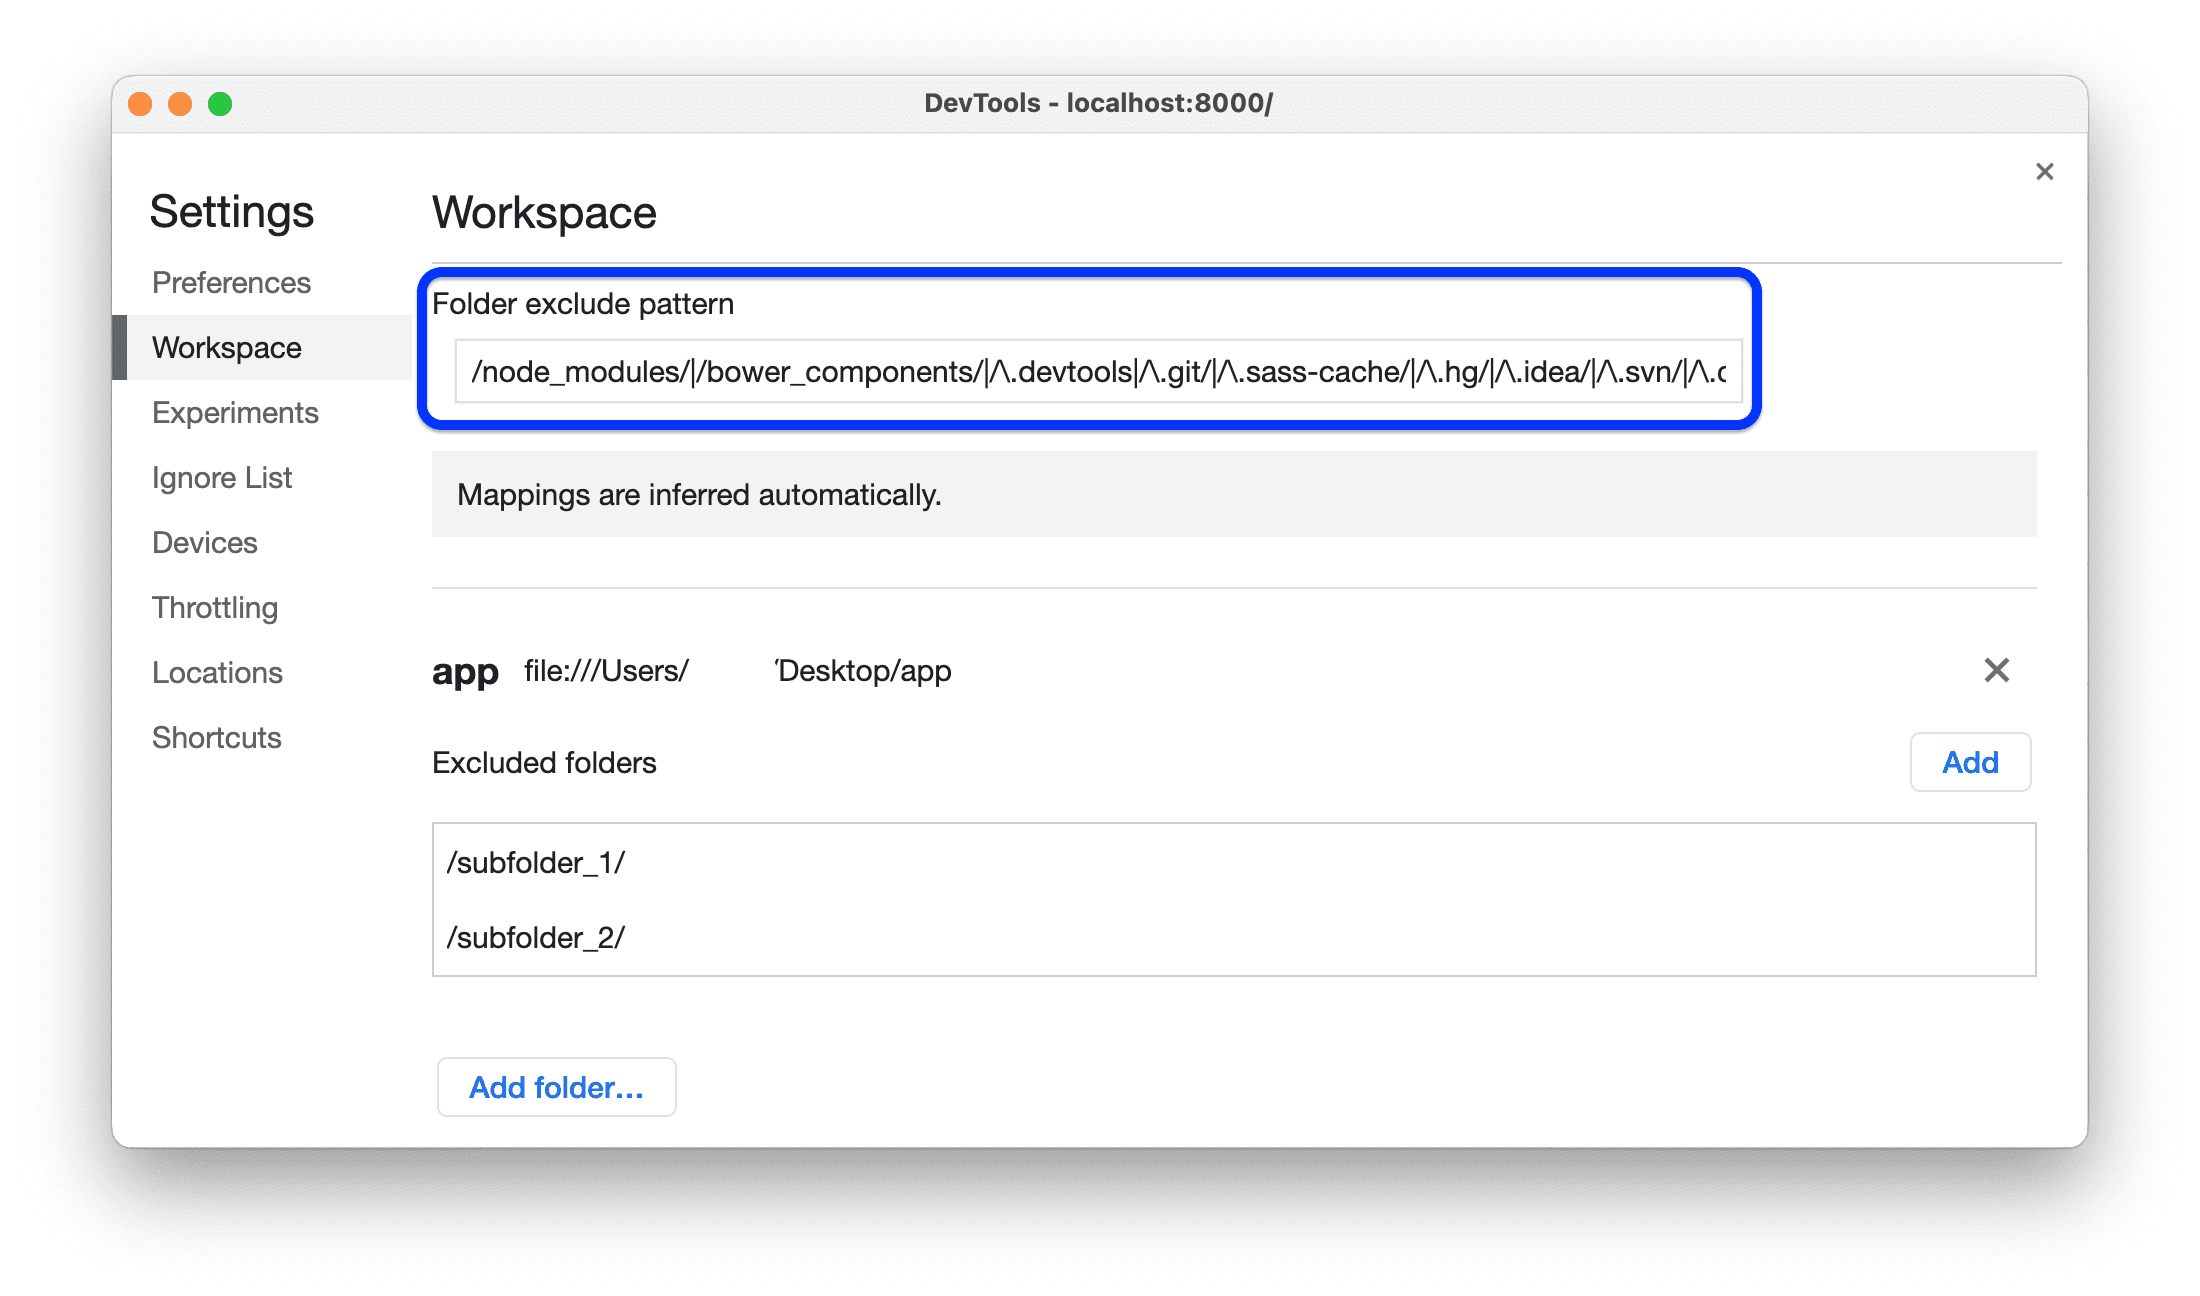2200x1296 pixels.
Task: Click the Shortcuts icon in sidebar
Action: (x=218, y=734)
